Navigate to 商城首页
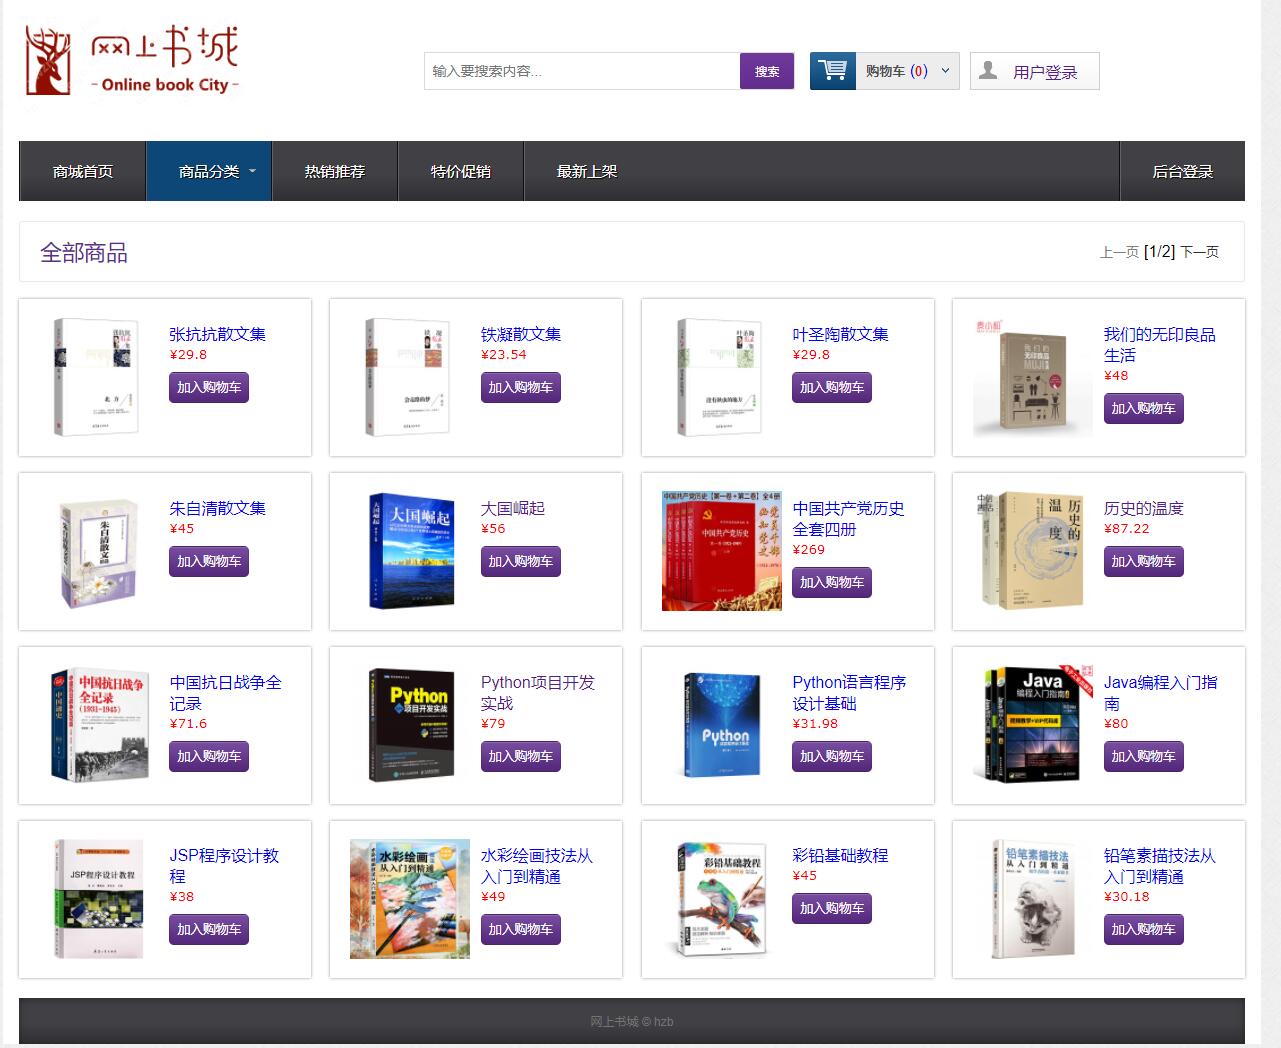 [81, 171]
